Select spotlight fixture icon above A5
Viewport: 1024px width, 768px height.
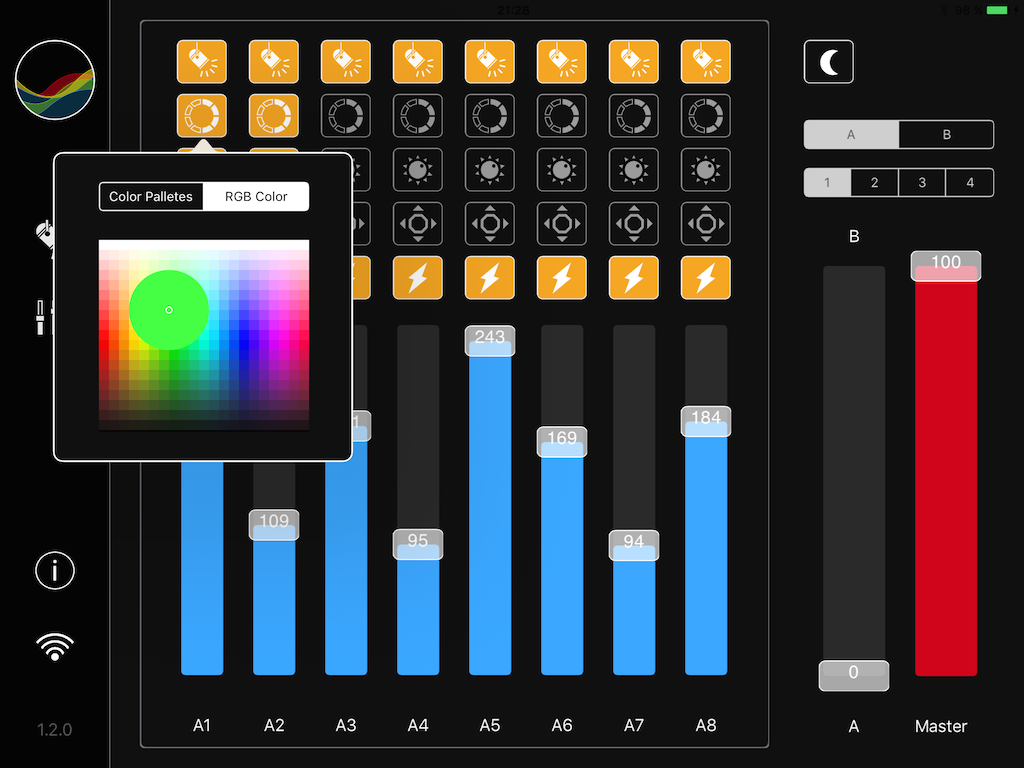click(x=490, y=62)
